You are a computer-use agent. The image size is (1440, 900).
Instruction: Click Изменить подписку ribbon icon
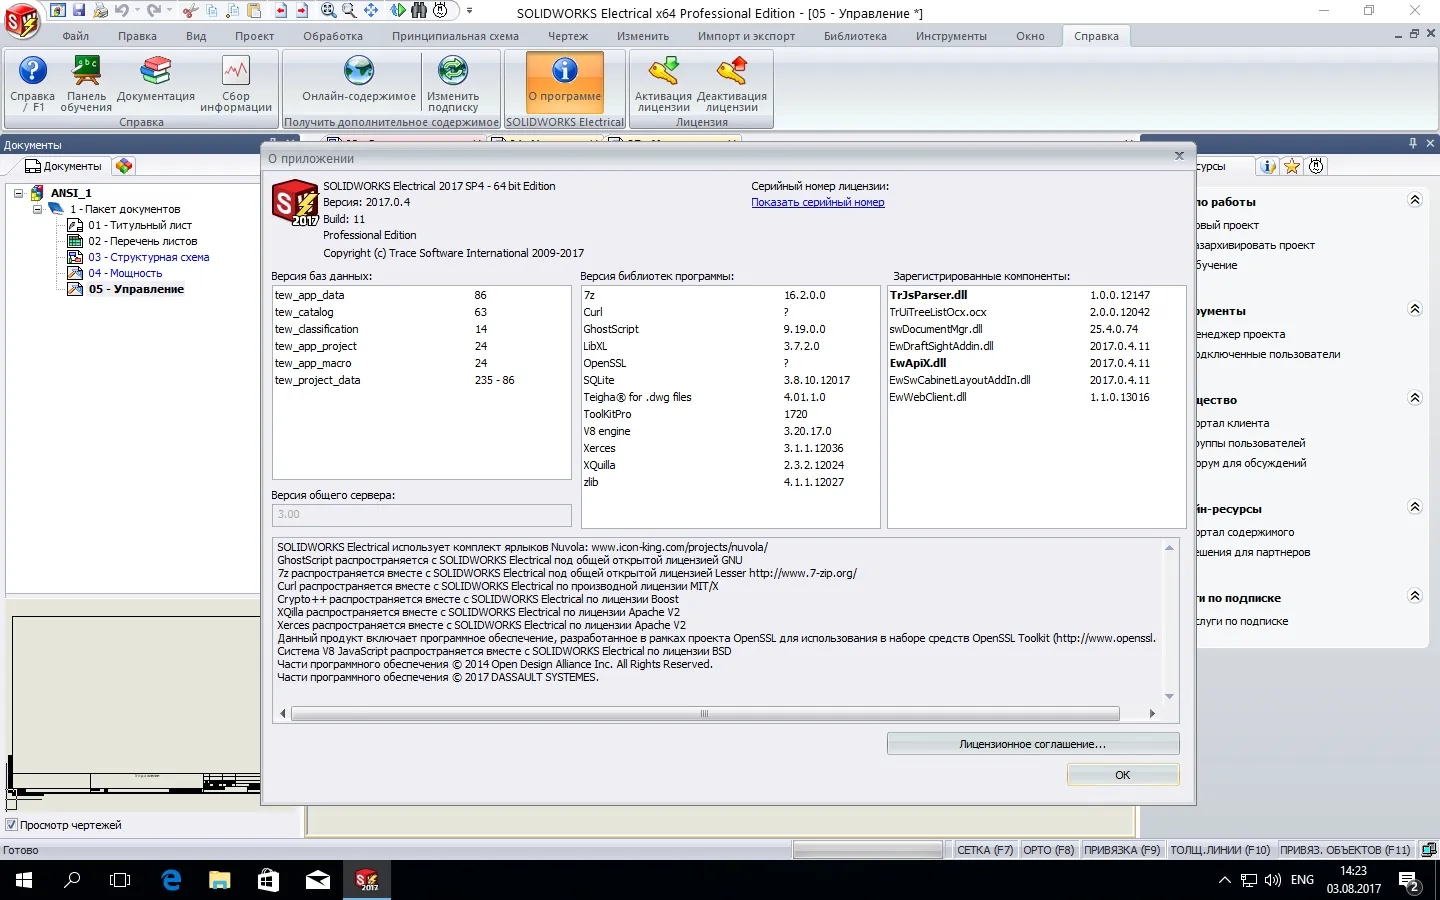tap(453, 84)
